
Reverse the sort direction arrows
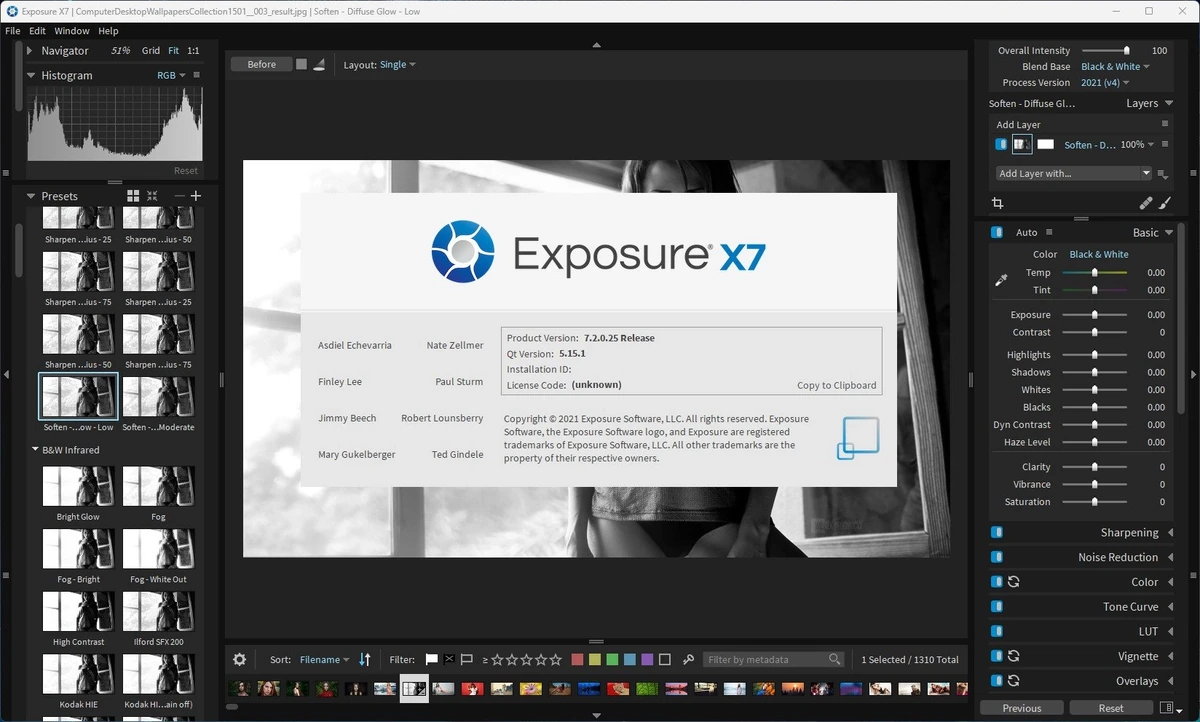click(x=365, y=659)
